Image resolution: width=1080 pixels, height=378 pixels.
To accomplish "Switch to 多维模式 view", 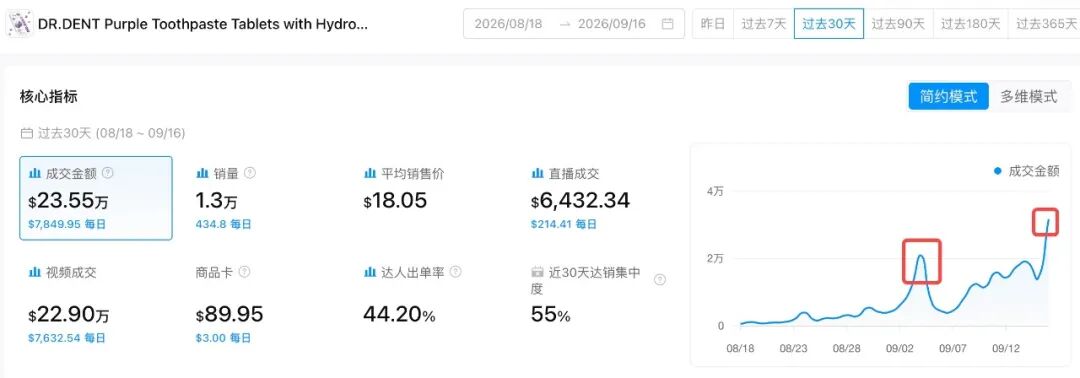I will coord(1028,96).
